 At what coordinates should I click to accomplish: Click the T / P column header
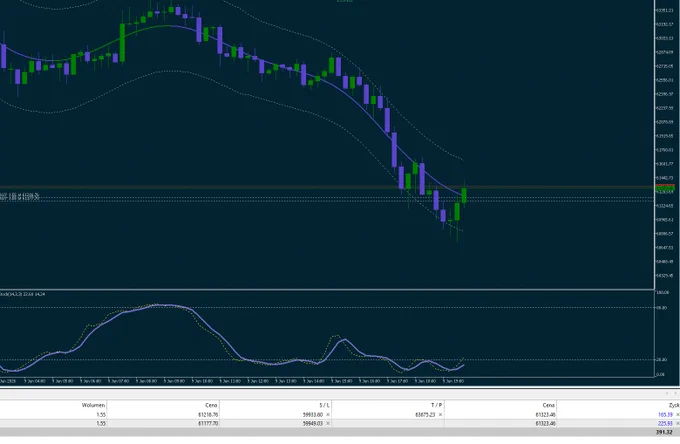coord(436,405)
